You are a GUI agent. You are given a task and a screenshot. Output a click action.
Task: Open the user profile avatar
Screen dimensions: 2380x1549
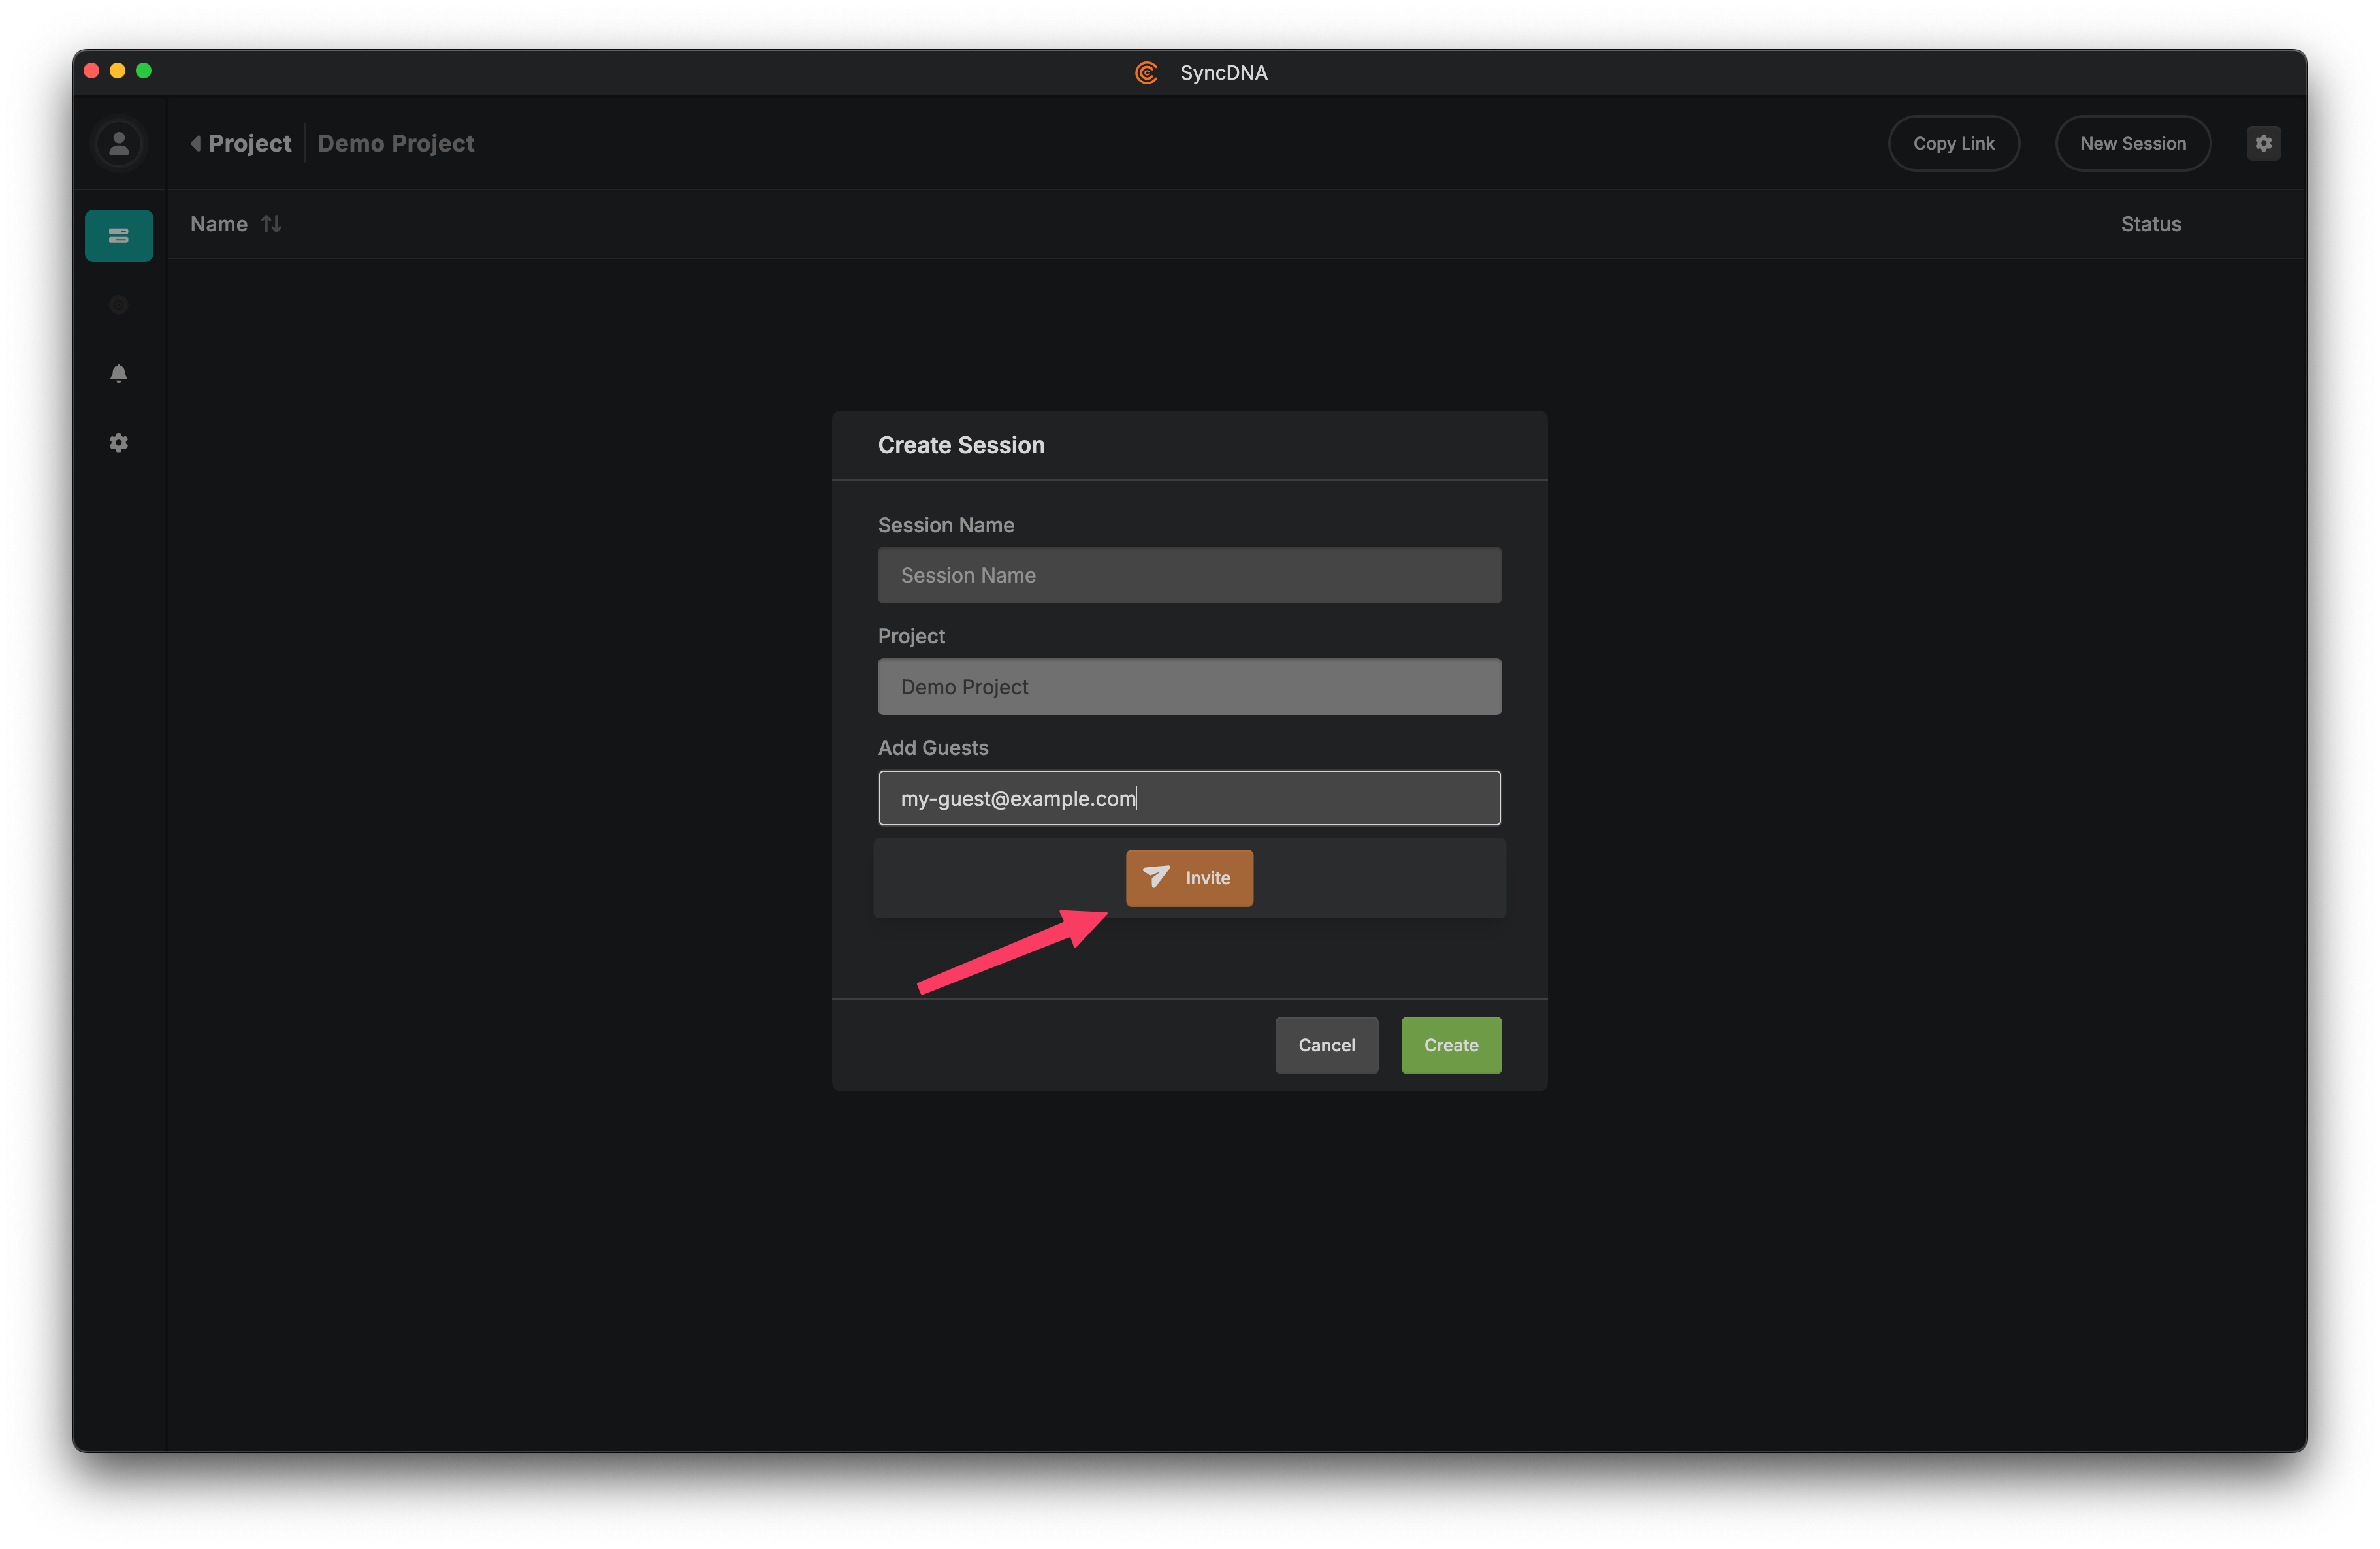tap(119, 143)
